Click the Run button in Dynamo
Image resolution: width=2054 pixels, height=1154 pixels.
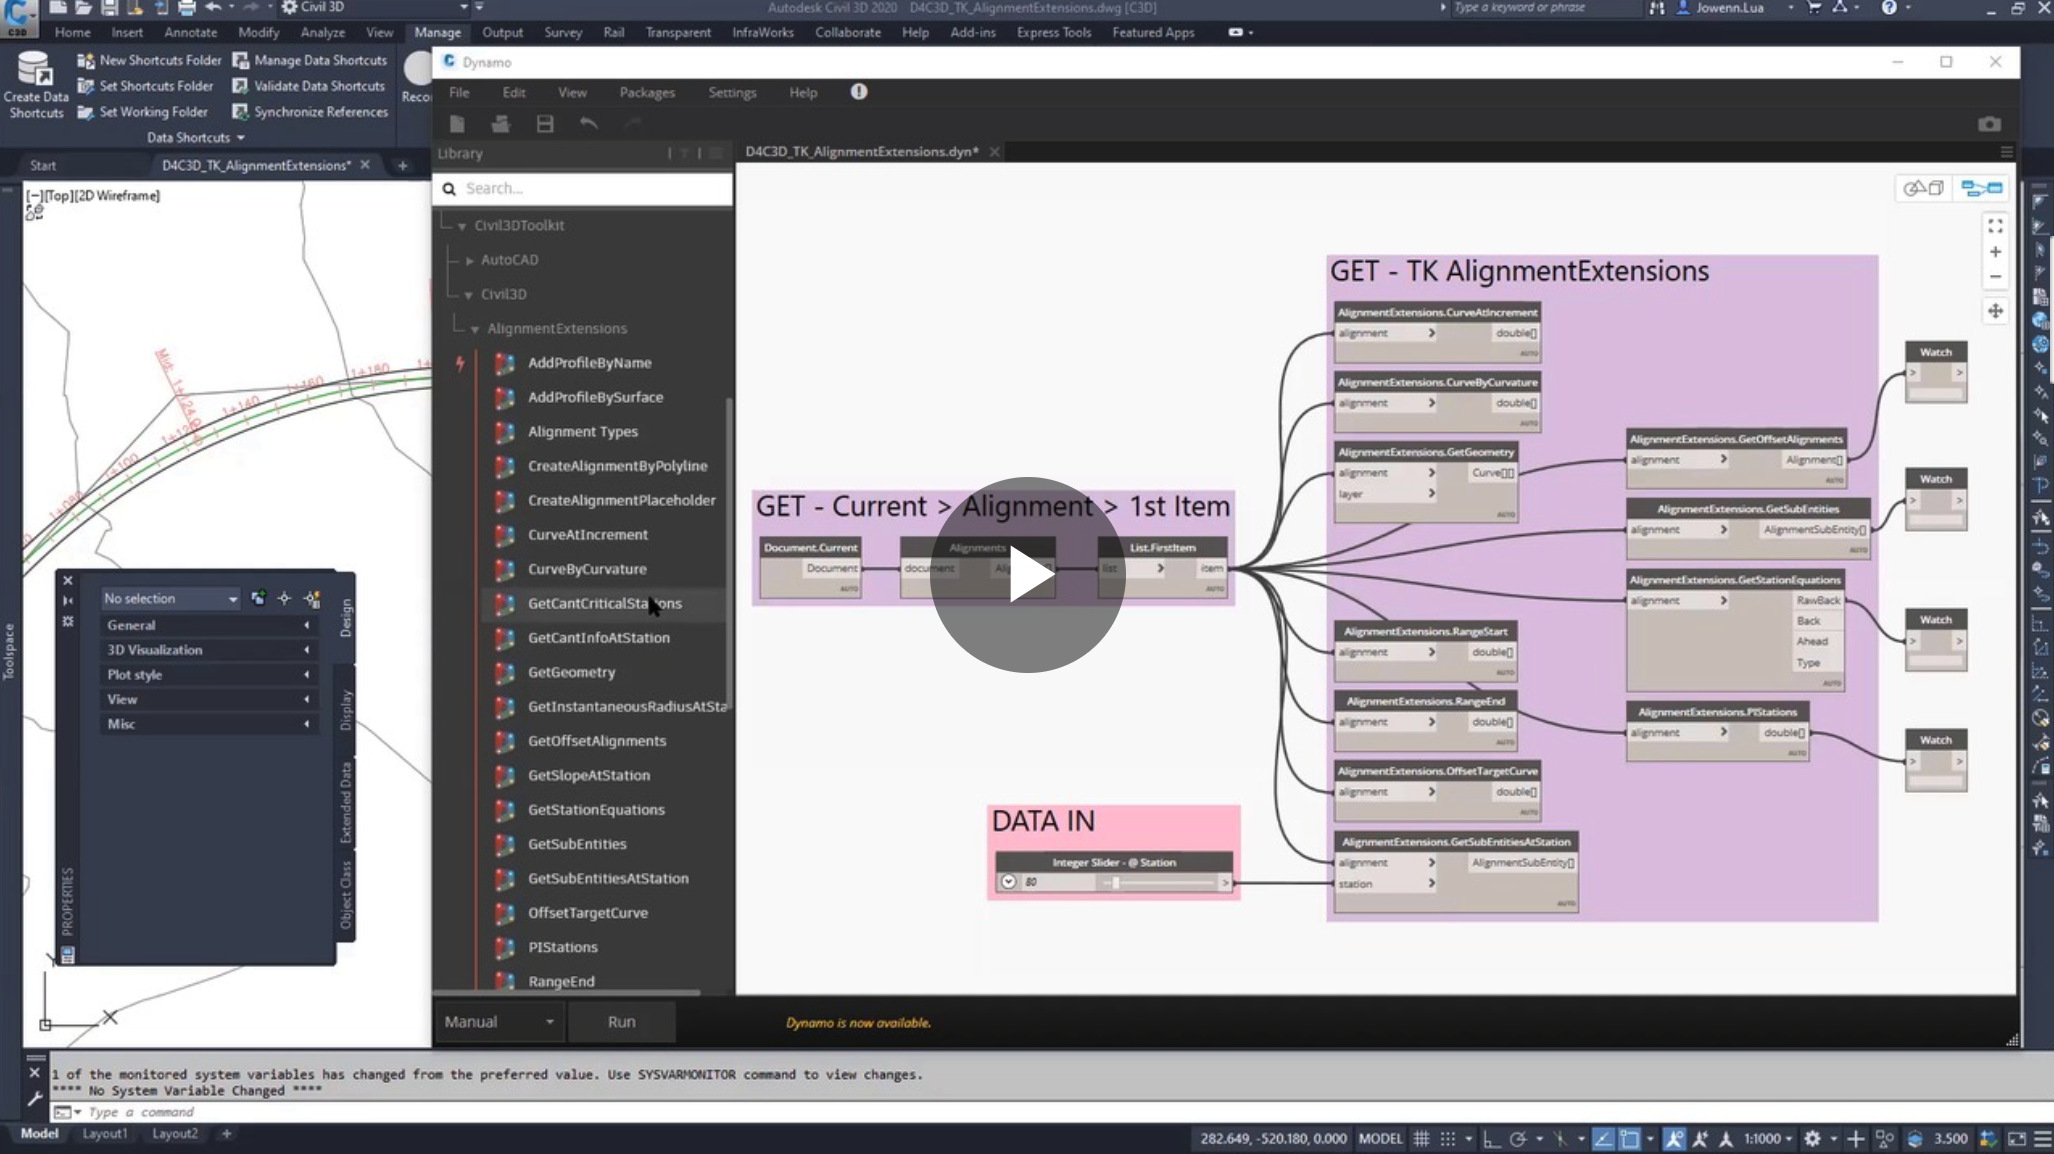coord(621,1021)
